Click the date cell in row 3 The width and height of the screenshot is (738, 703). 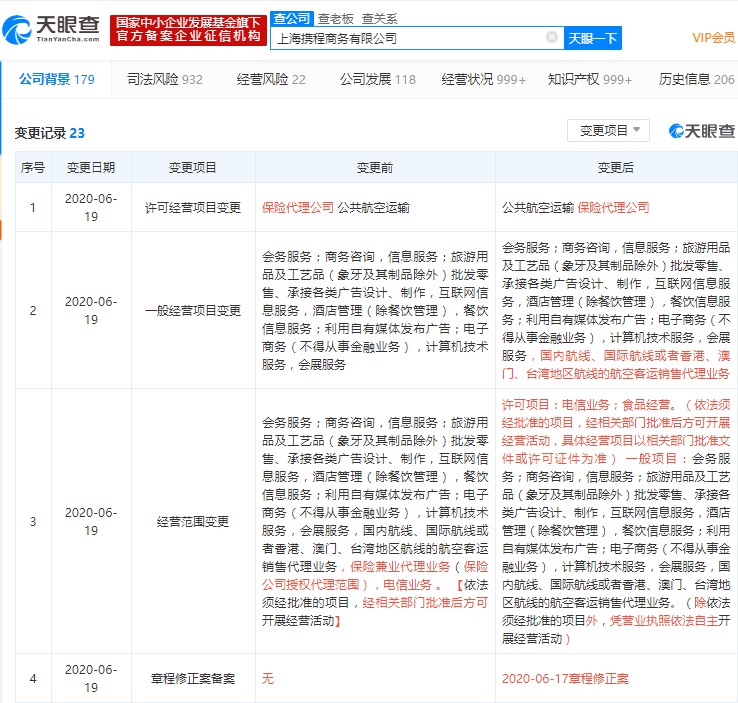click(x=91, y=521)
